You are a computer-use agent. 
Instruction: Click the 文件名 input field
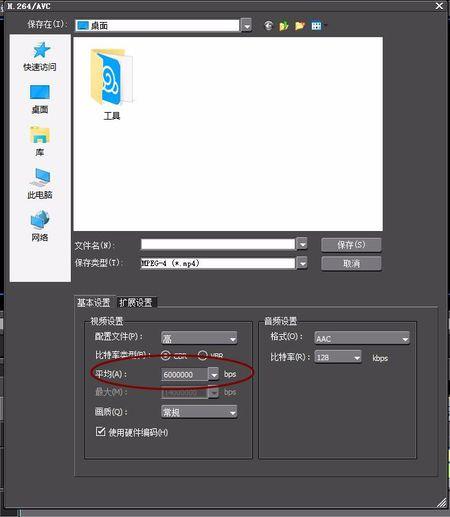[x=218, y=244]
